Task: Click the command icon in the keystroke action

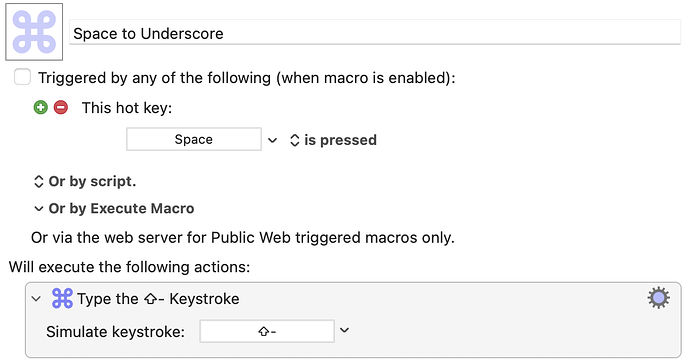Action: point(62,298)
